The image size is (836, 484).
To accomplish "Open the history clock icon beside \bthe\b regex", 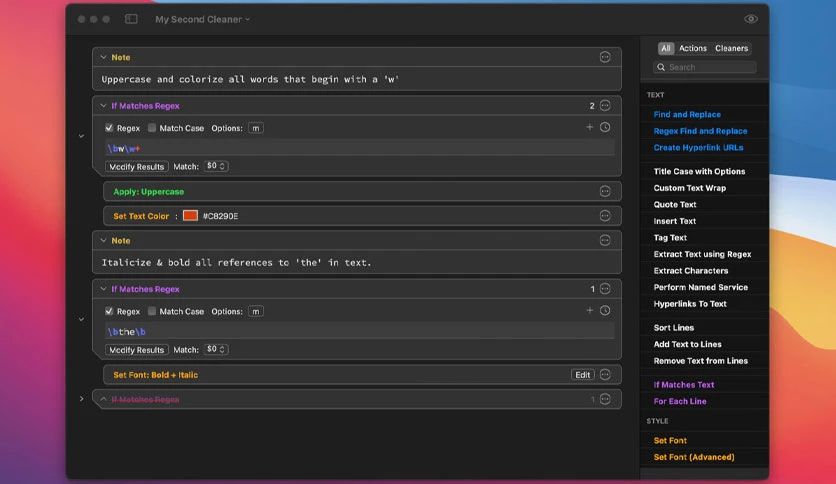I will click(605, 311).
